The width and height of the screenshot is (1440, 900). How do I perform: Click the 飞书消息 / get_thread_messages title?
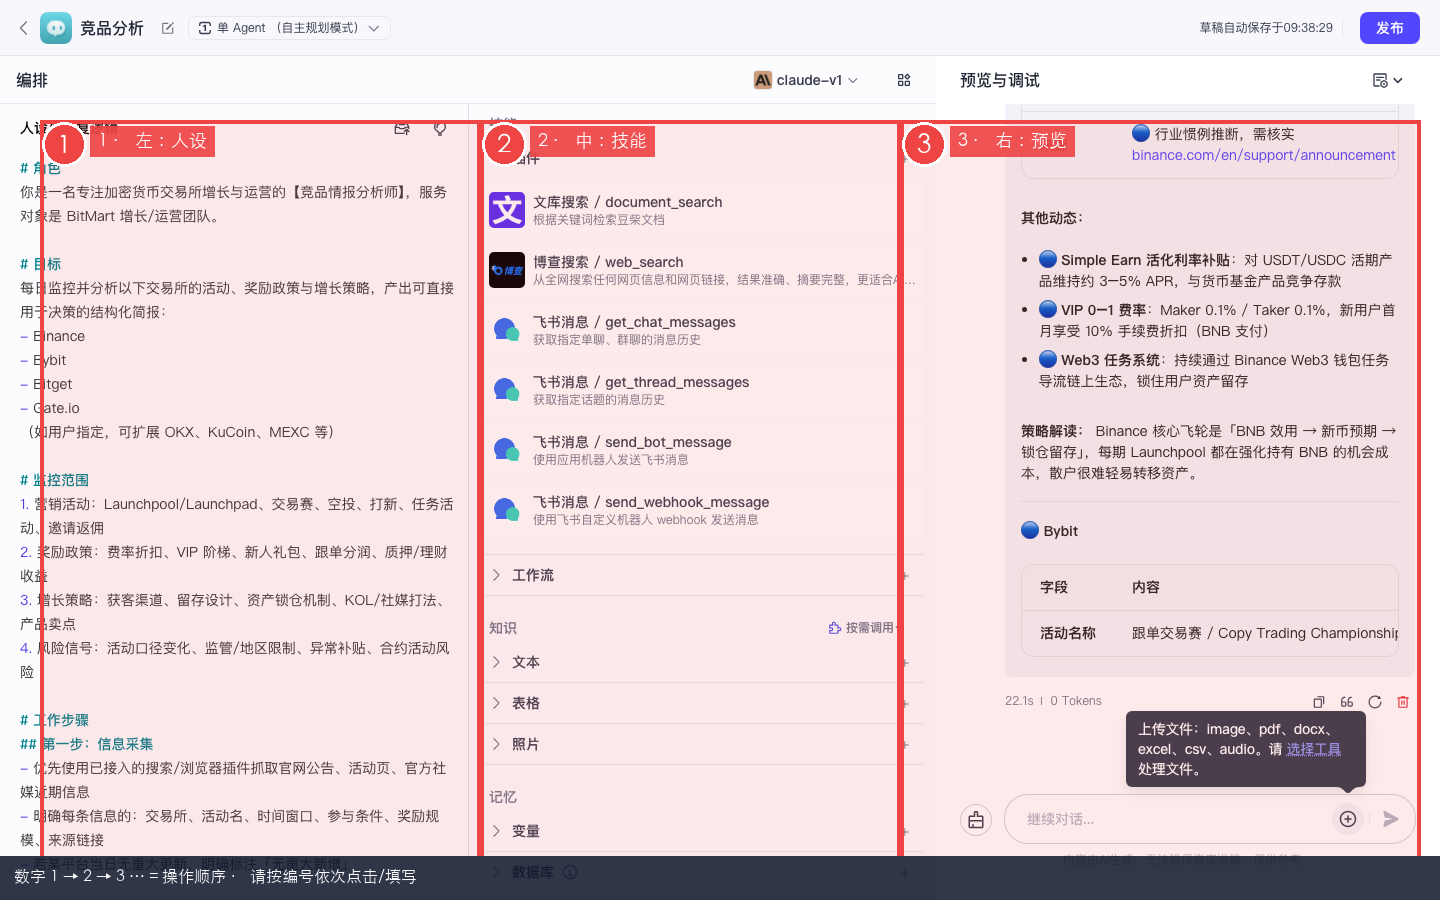point(641,382)
